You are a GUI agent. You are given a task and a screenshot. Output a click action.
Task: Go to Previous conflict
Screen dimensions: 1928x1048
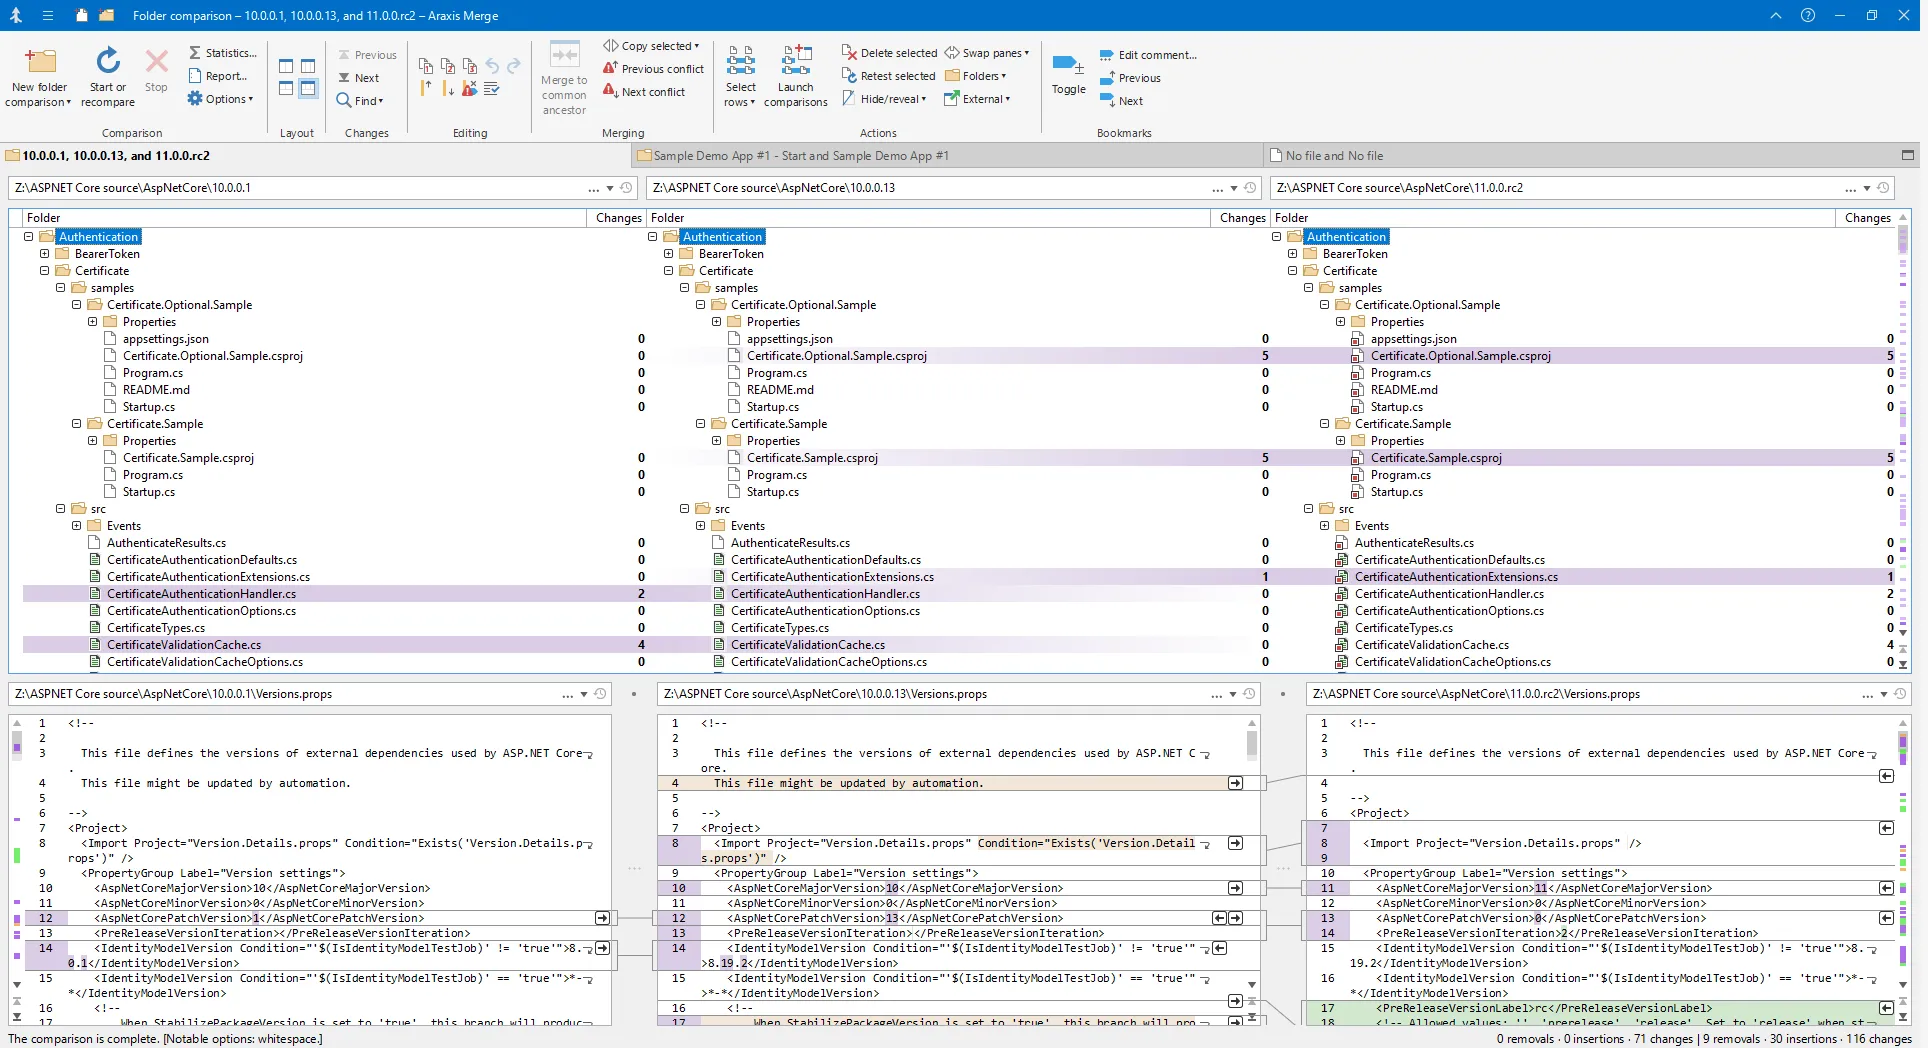tap(654, 69)
